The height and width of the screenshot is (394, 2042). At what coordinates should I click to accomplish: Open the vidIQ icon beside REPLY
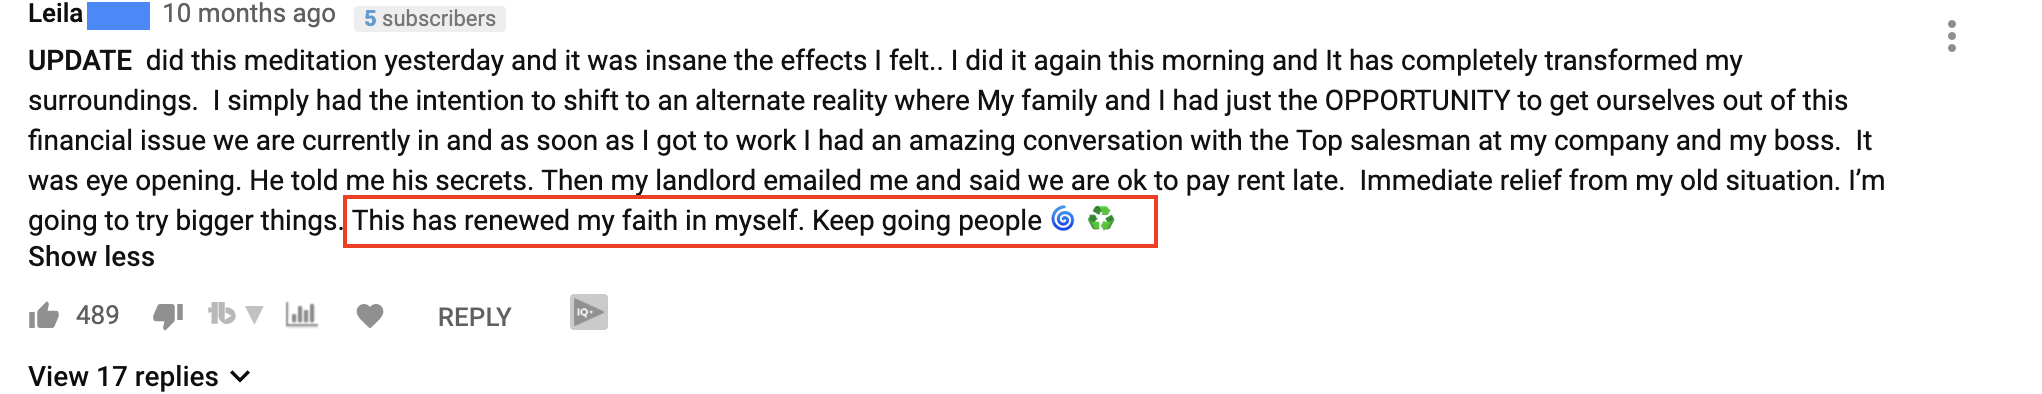pos(589,312)
